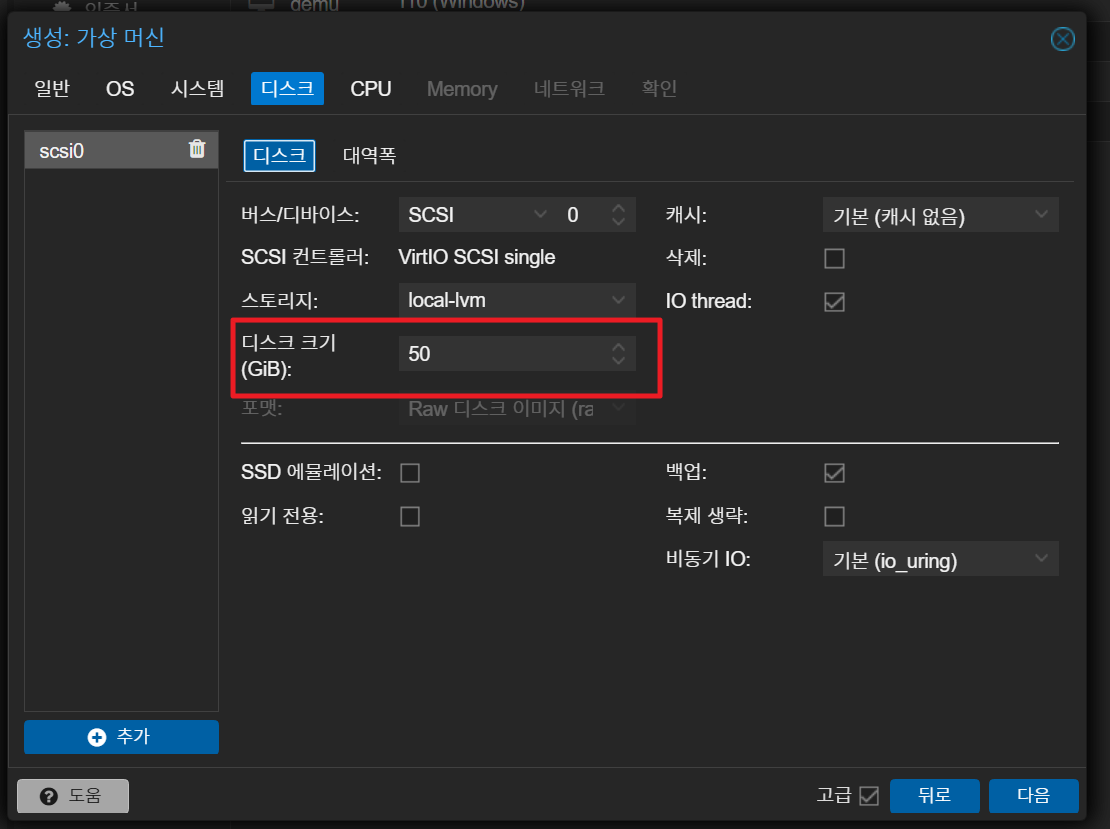Viewport: 1110px width, 829px height.
Task: Open the 대역폭 sub-tab
Action: tap(370, 156)
